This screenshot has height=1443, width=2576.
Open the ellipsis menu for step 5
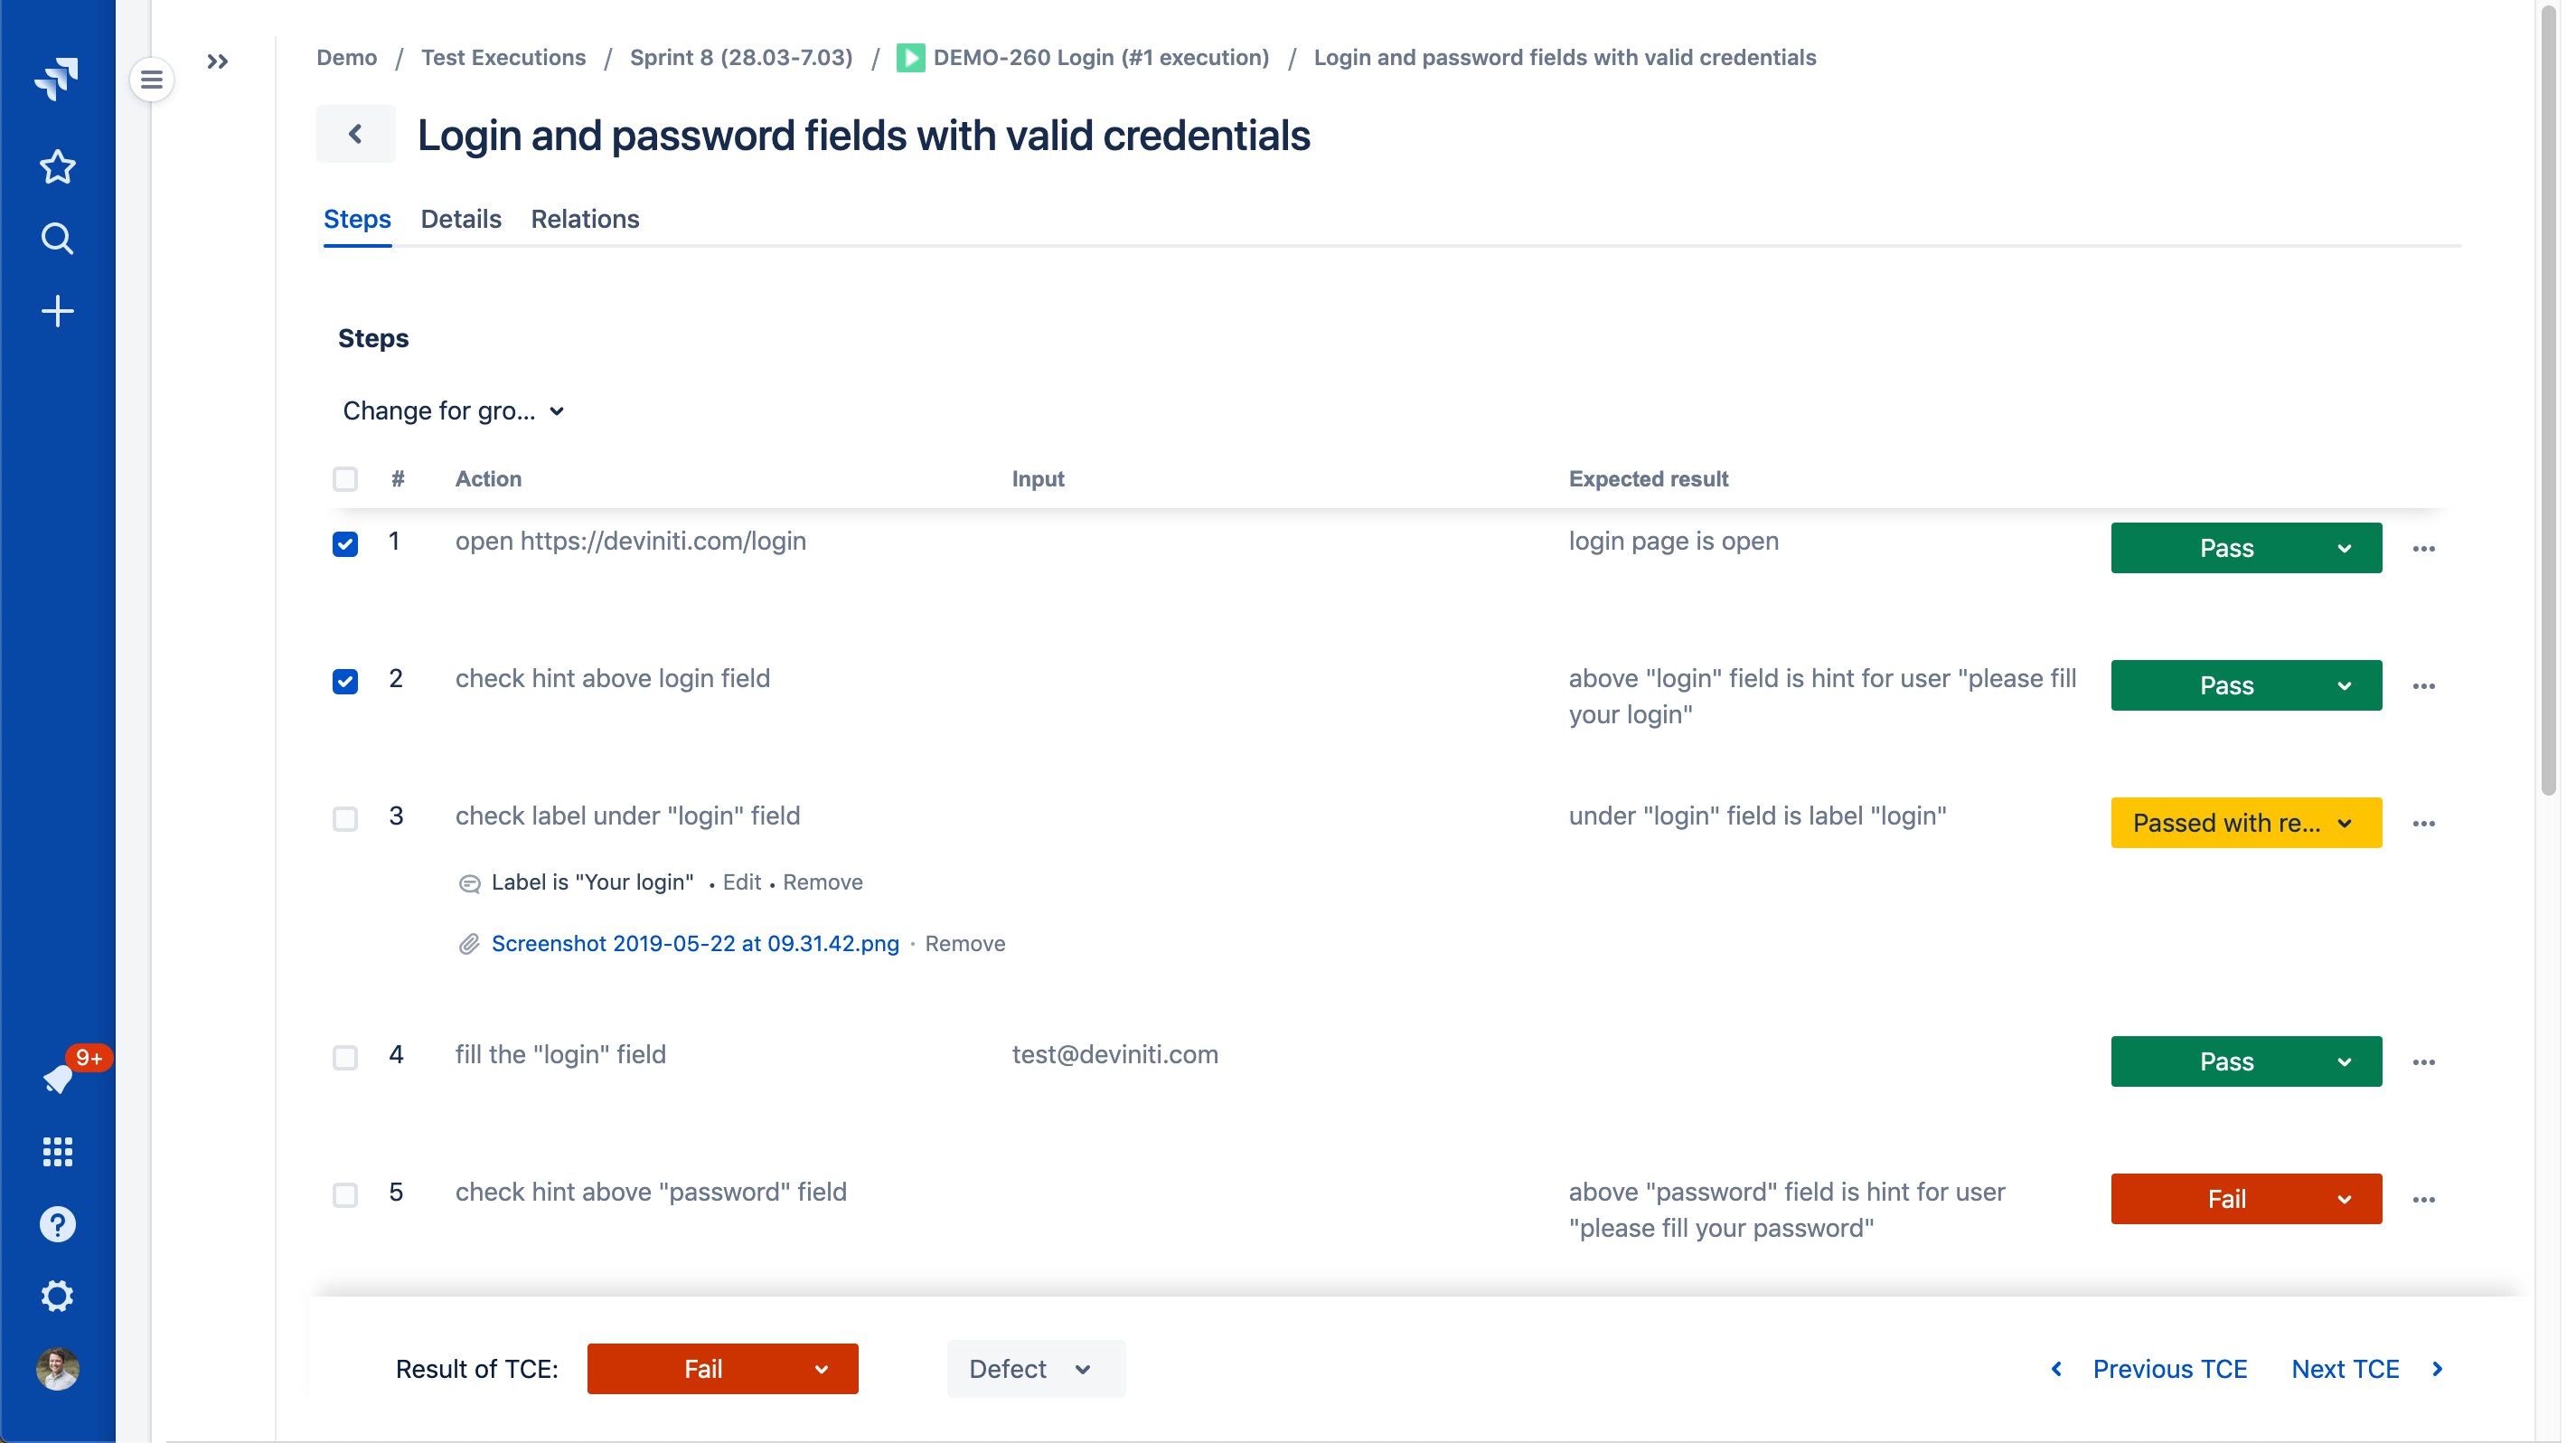(x=2424, y=1199)
